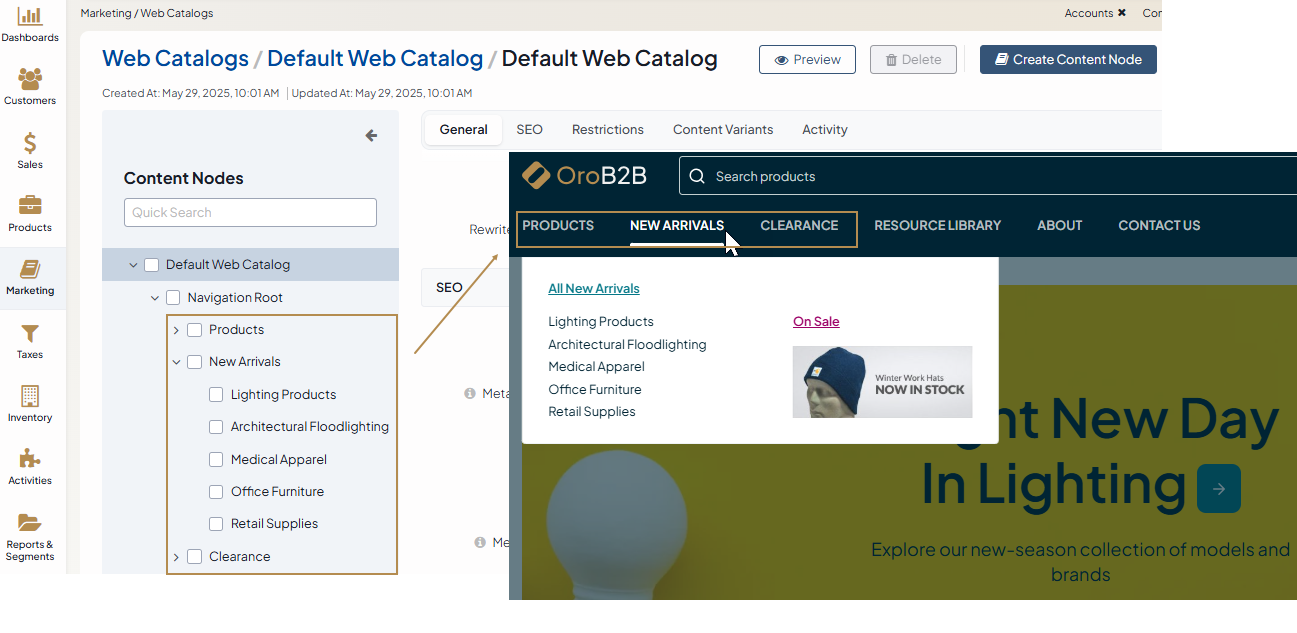Tick the Navigation Root checkbox
1297x633 pixels.
click(x=173, y=298)
